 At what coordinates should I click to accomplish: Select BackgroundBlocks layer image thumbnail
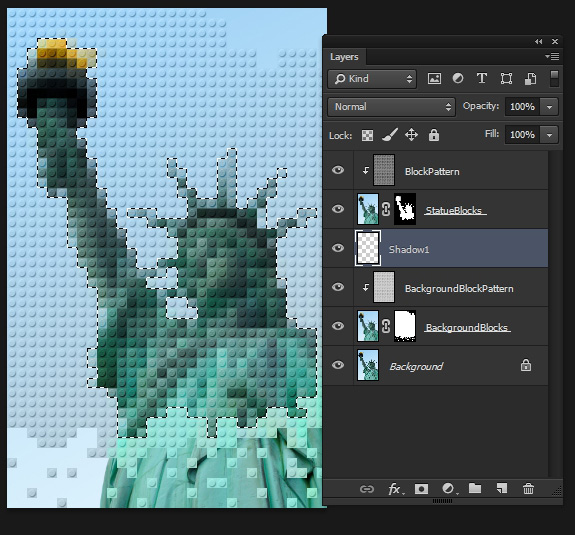pyautogui.click(x=368, y=326)
